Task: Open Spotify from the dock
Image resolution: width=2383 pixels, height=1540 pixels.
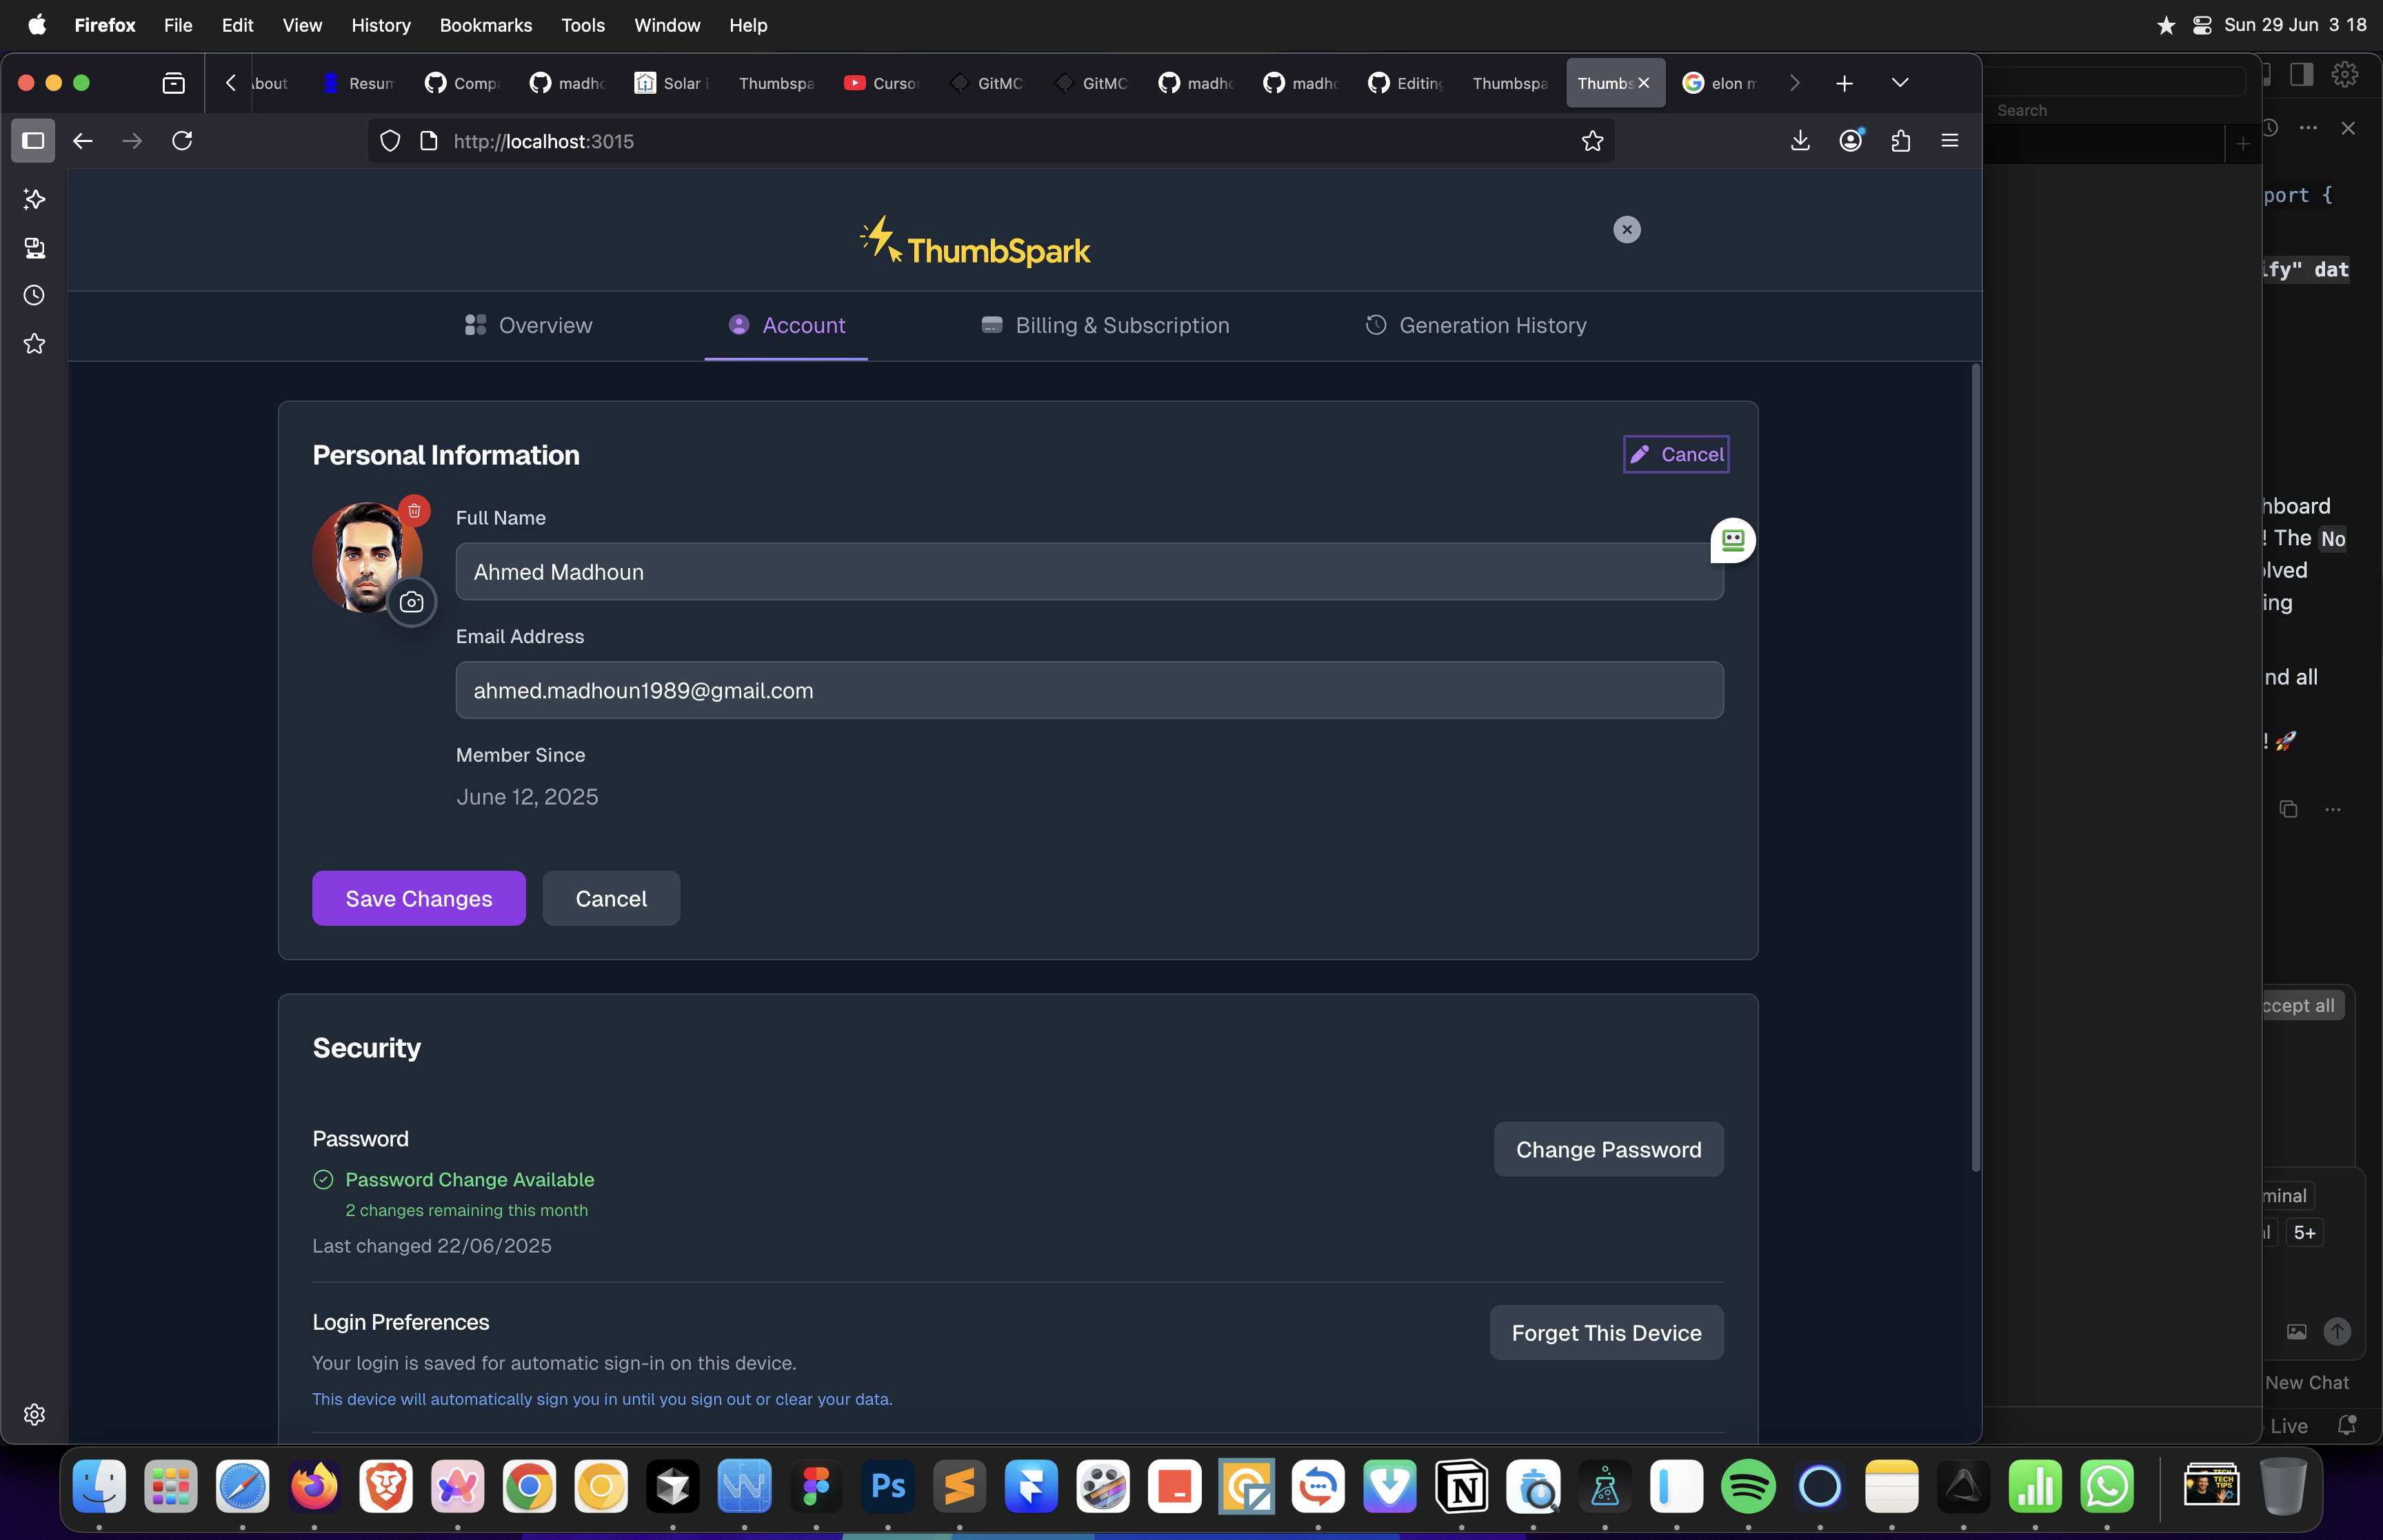Action: pyautogui.click(x=1747, y=1487)
